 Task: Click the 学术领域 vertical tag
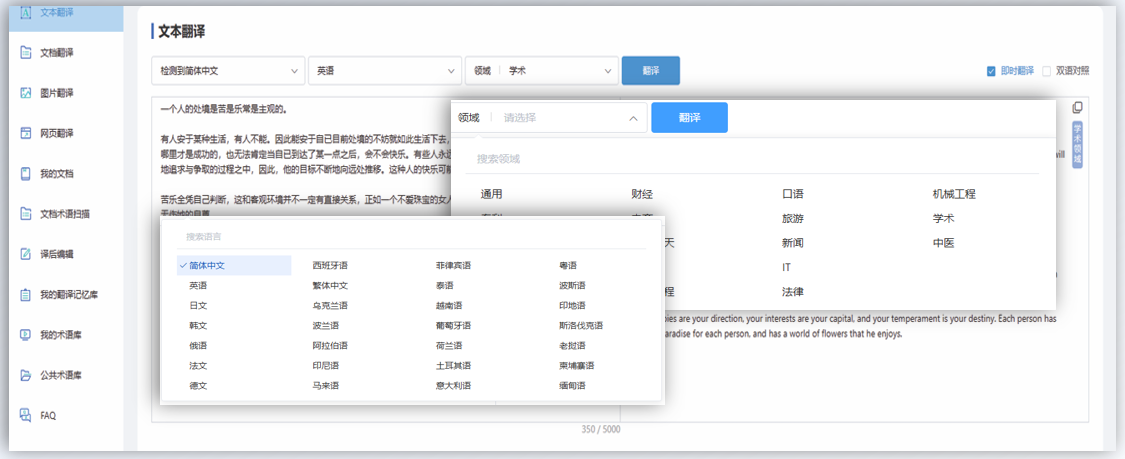click(1077, 145)
